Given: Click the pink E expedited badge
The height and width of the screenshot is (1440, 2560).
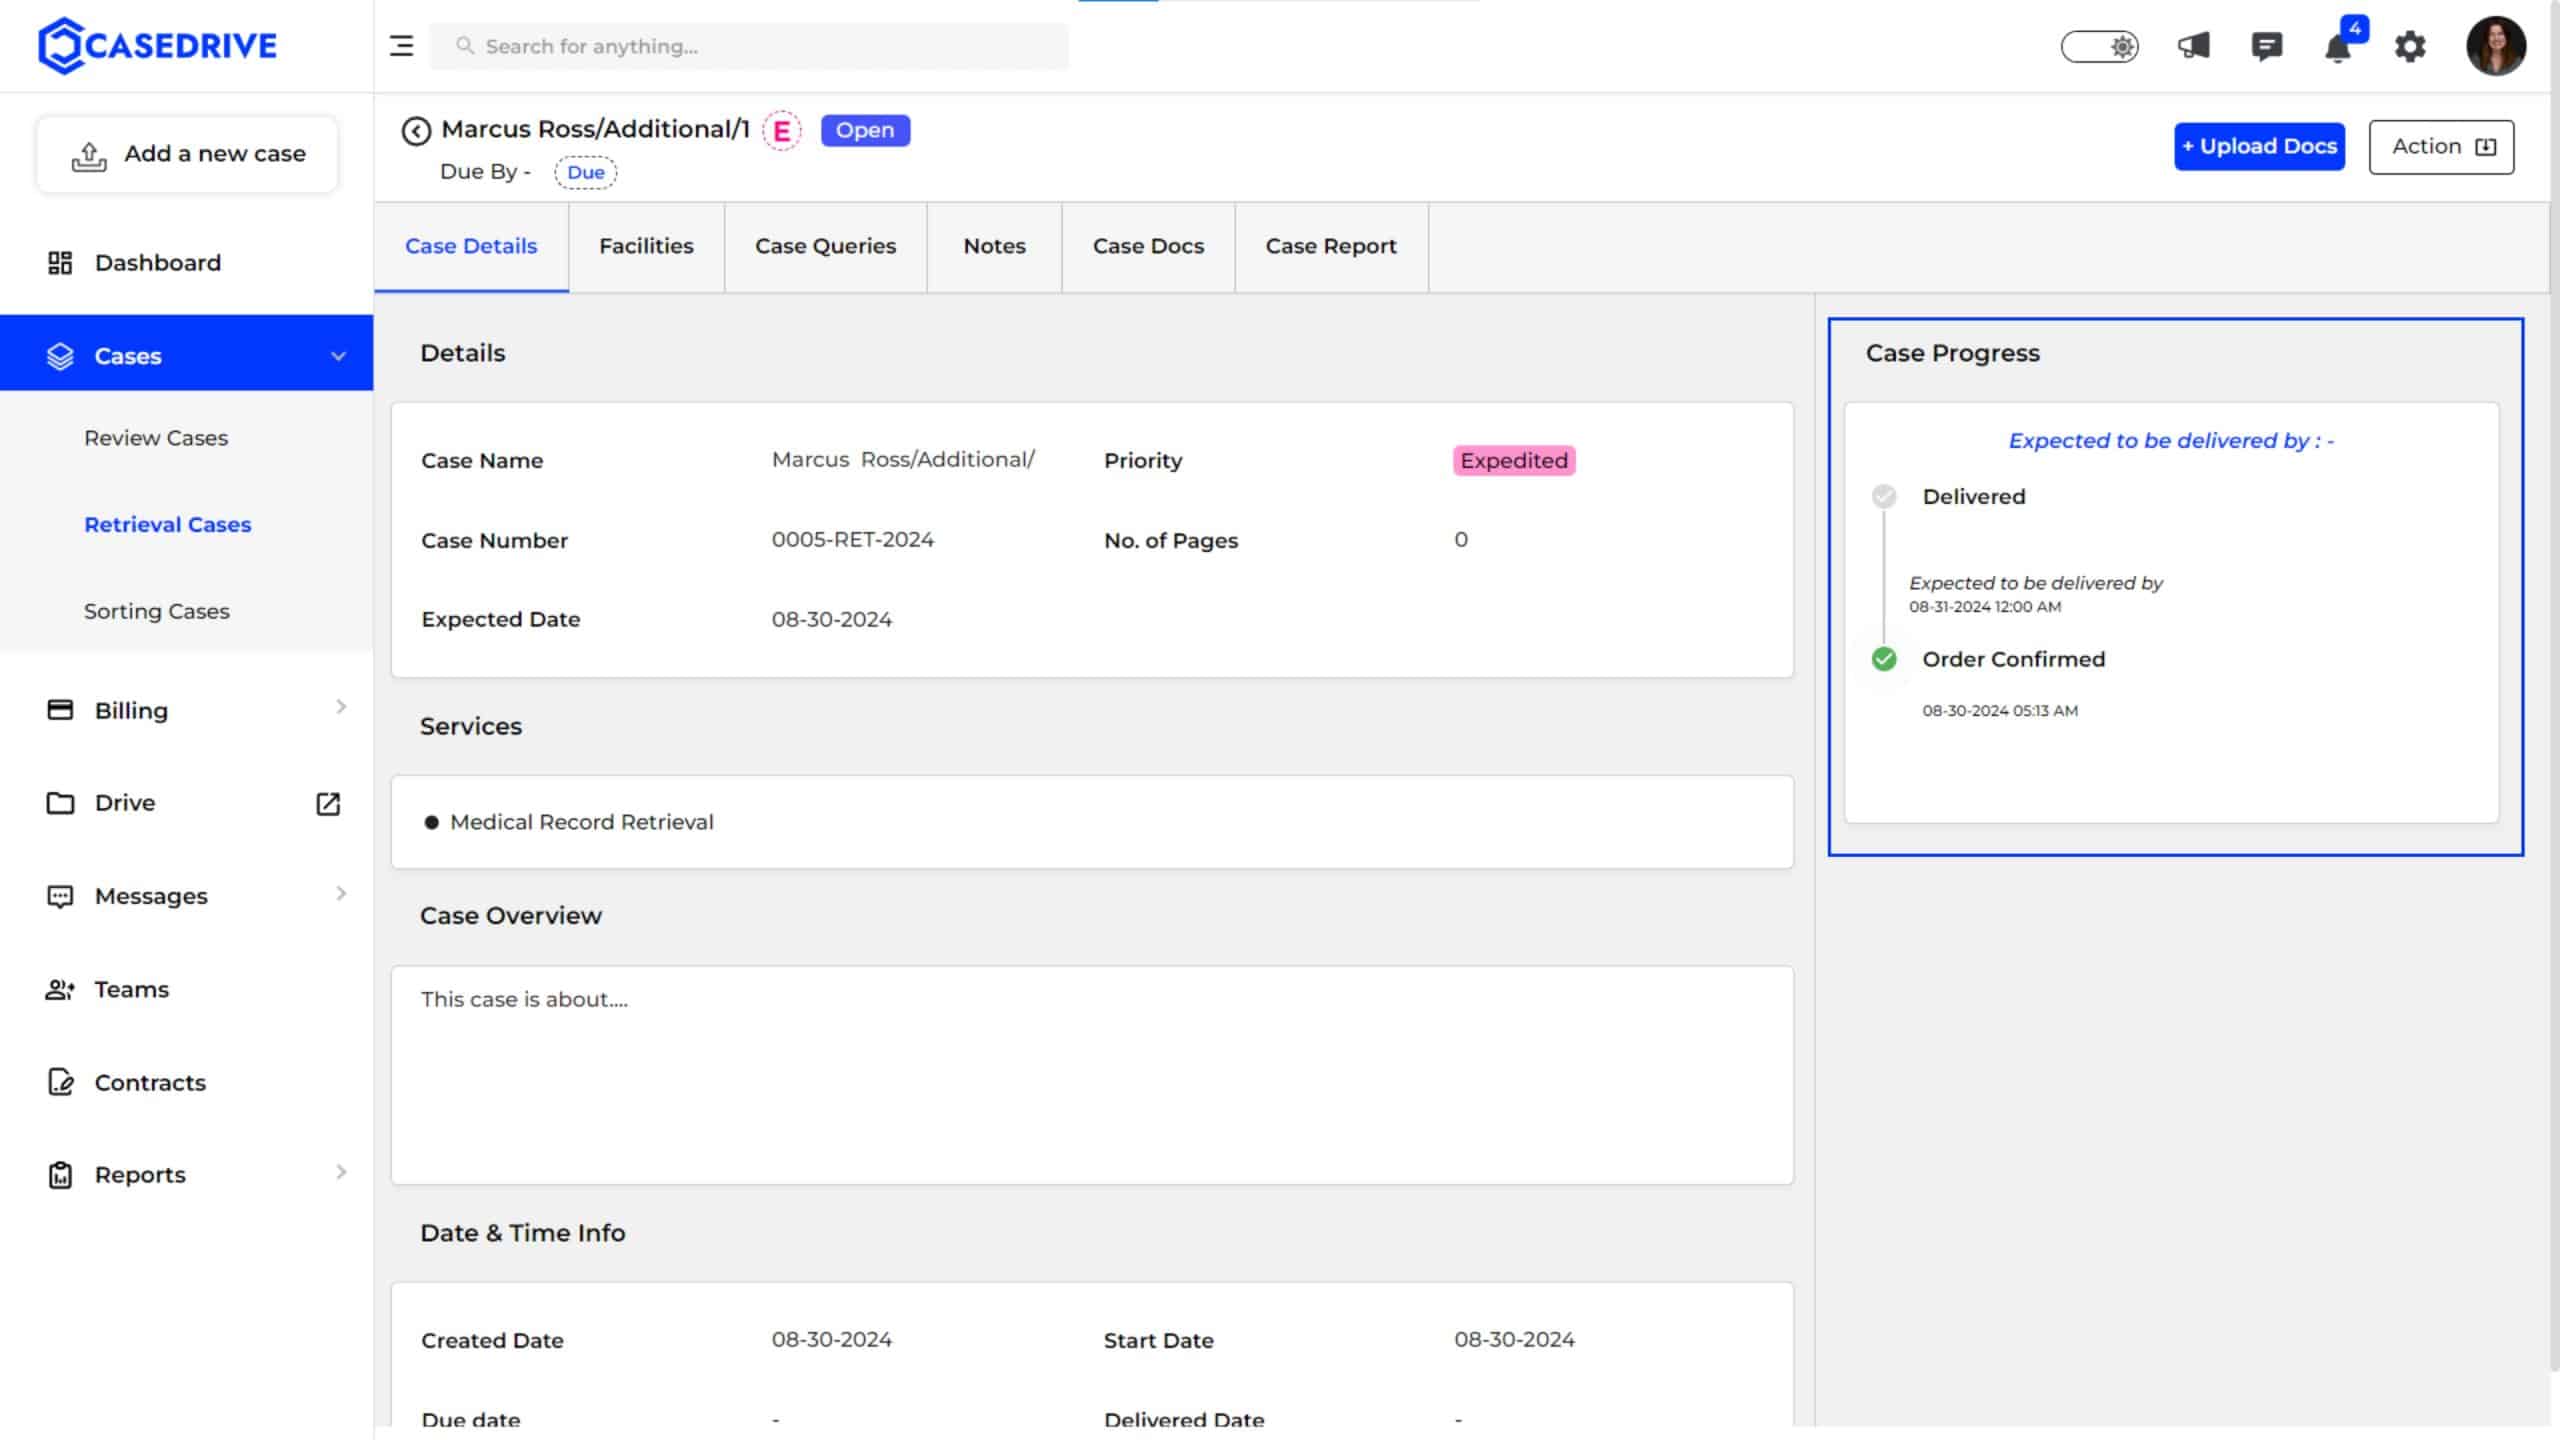Looking at the screenshot, I should [x=782, y=131].
